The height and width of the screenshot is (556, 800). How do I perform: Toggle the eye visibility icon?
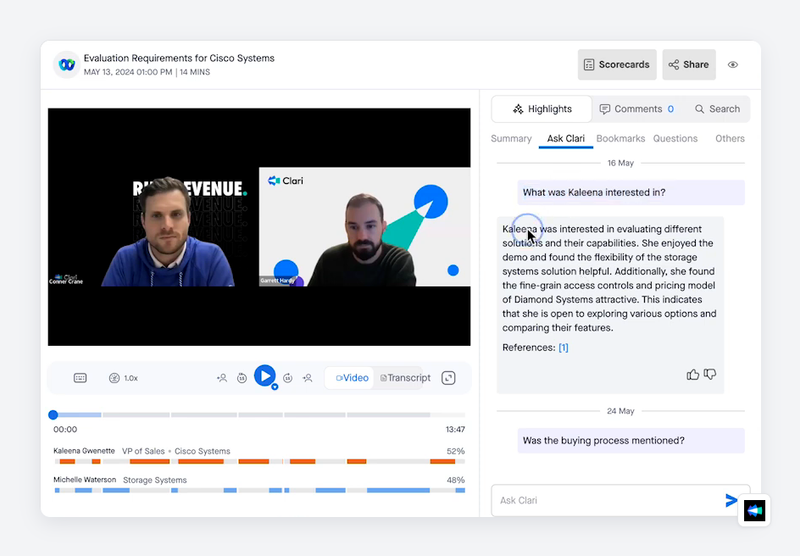(x=733, y=65)
